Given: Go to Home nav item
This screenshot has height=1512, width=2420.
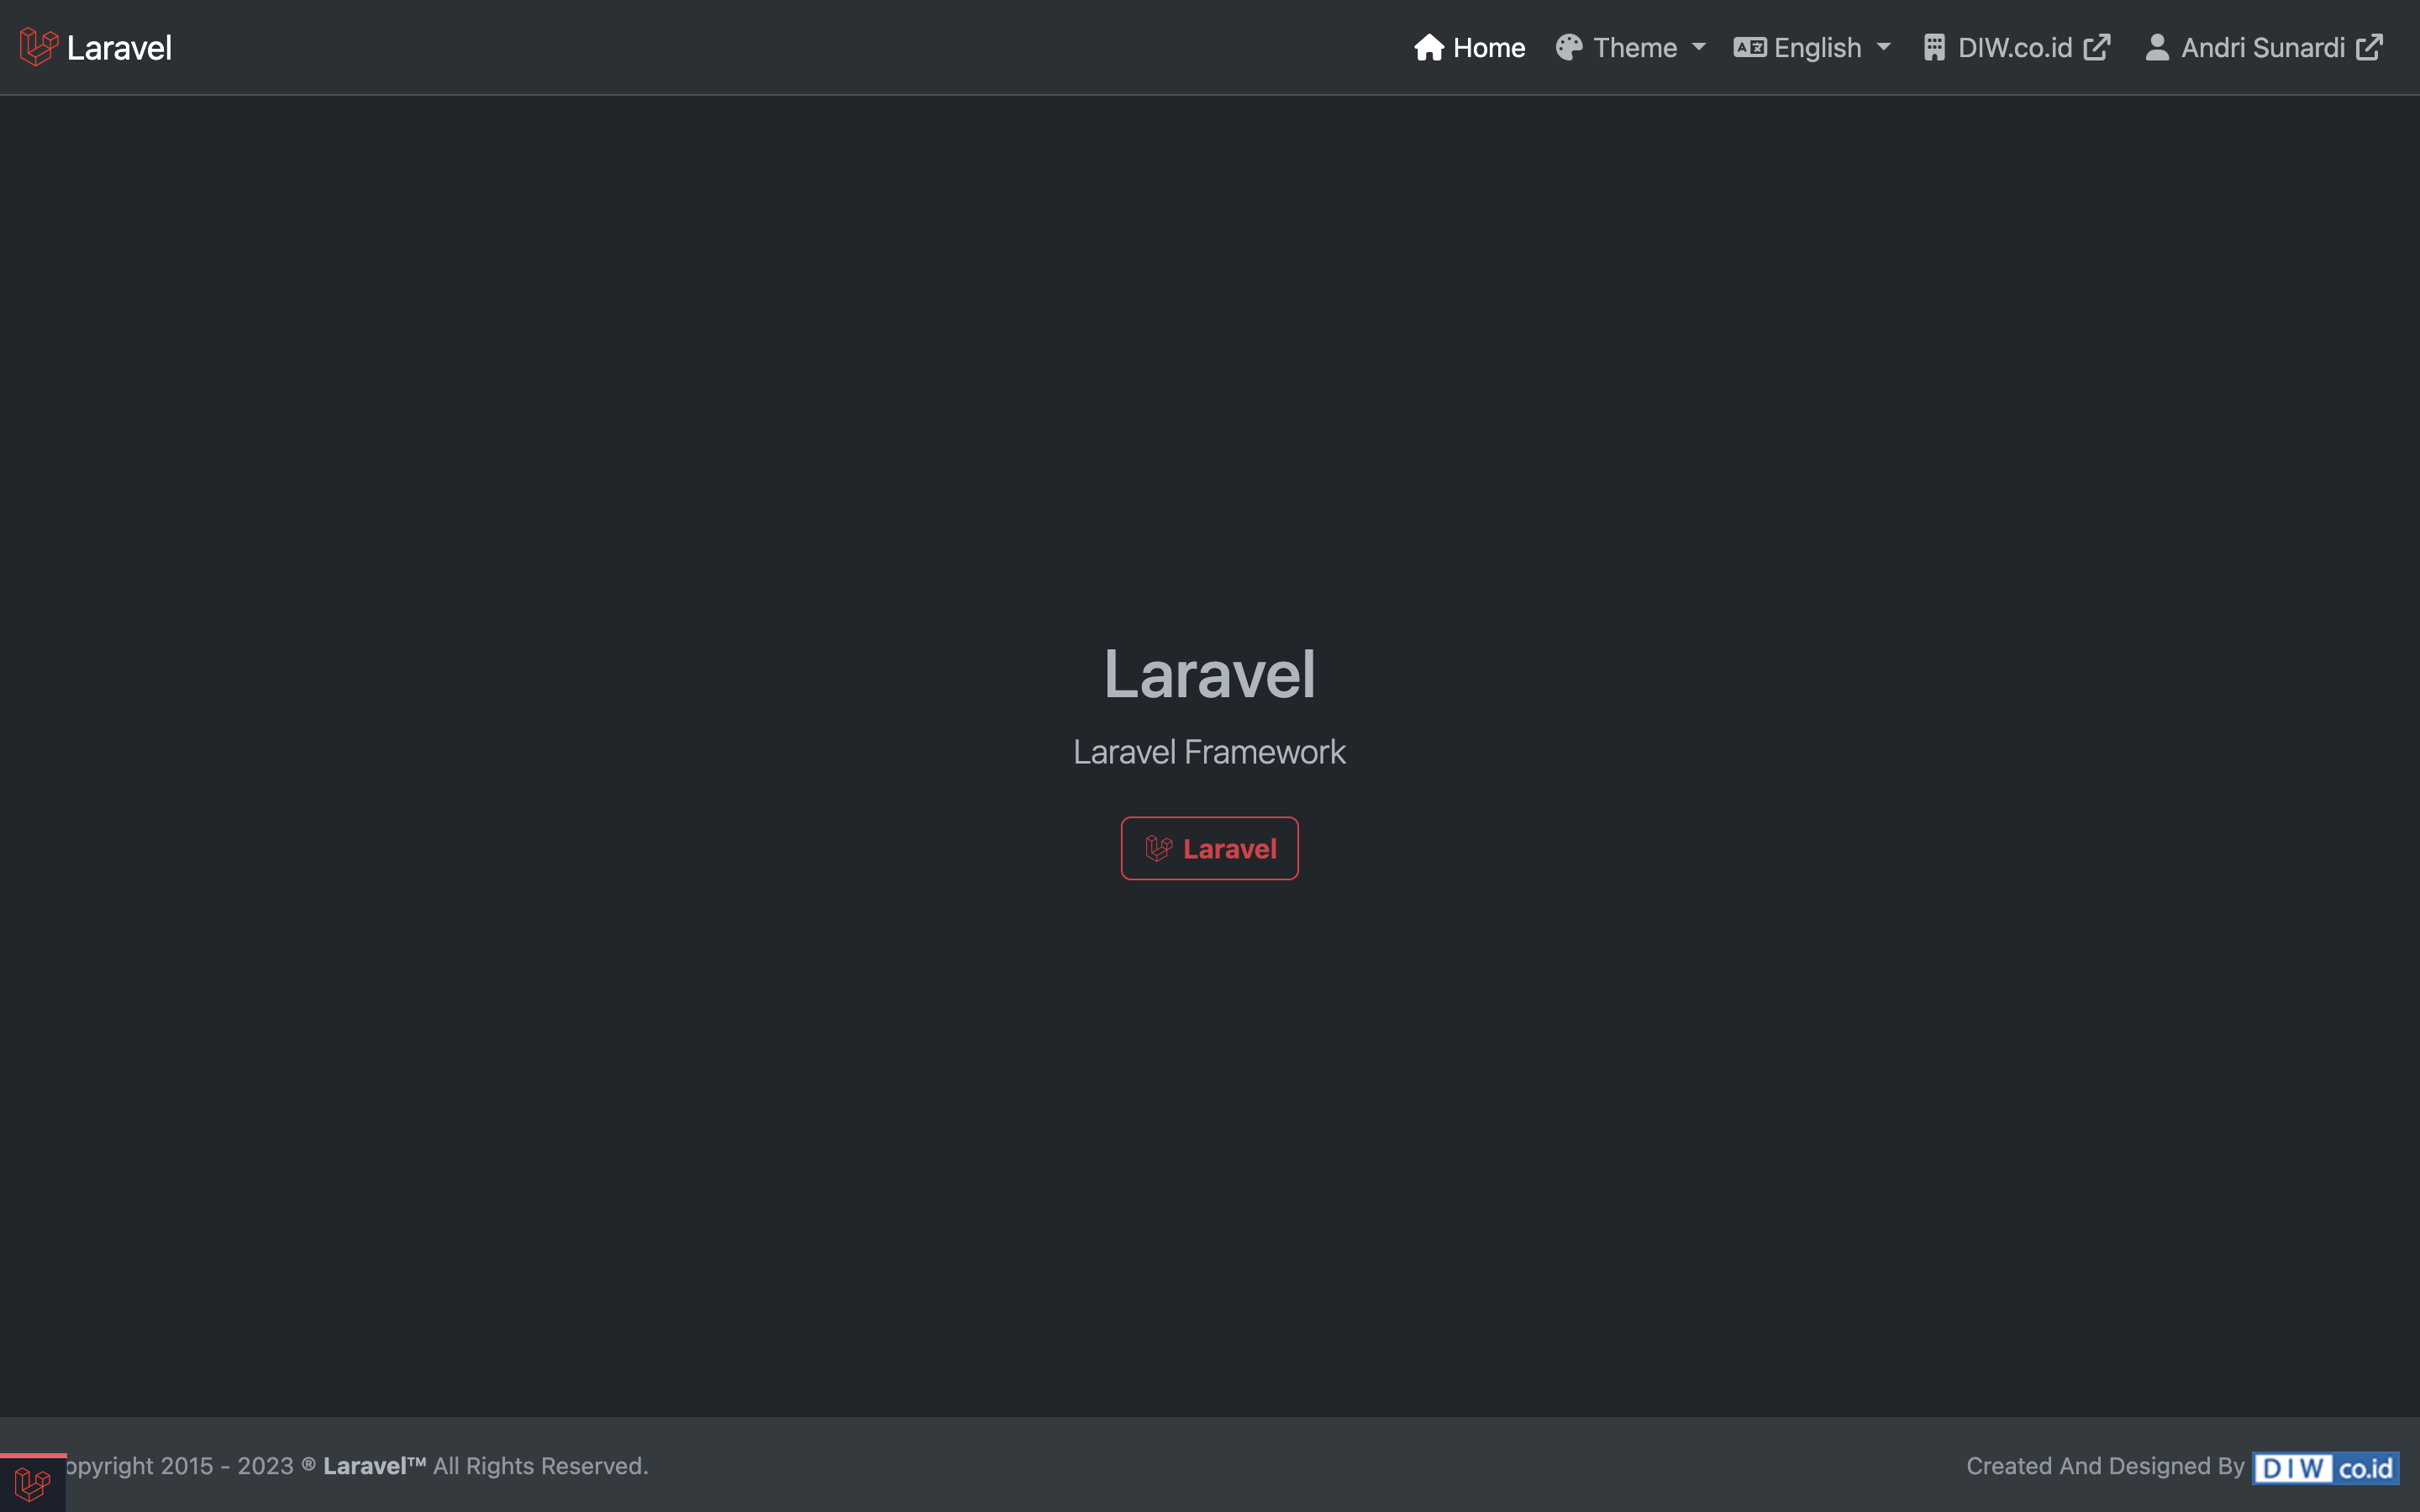Looking at the screenshot, I should [x=1488, y=47].
